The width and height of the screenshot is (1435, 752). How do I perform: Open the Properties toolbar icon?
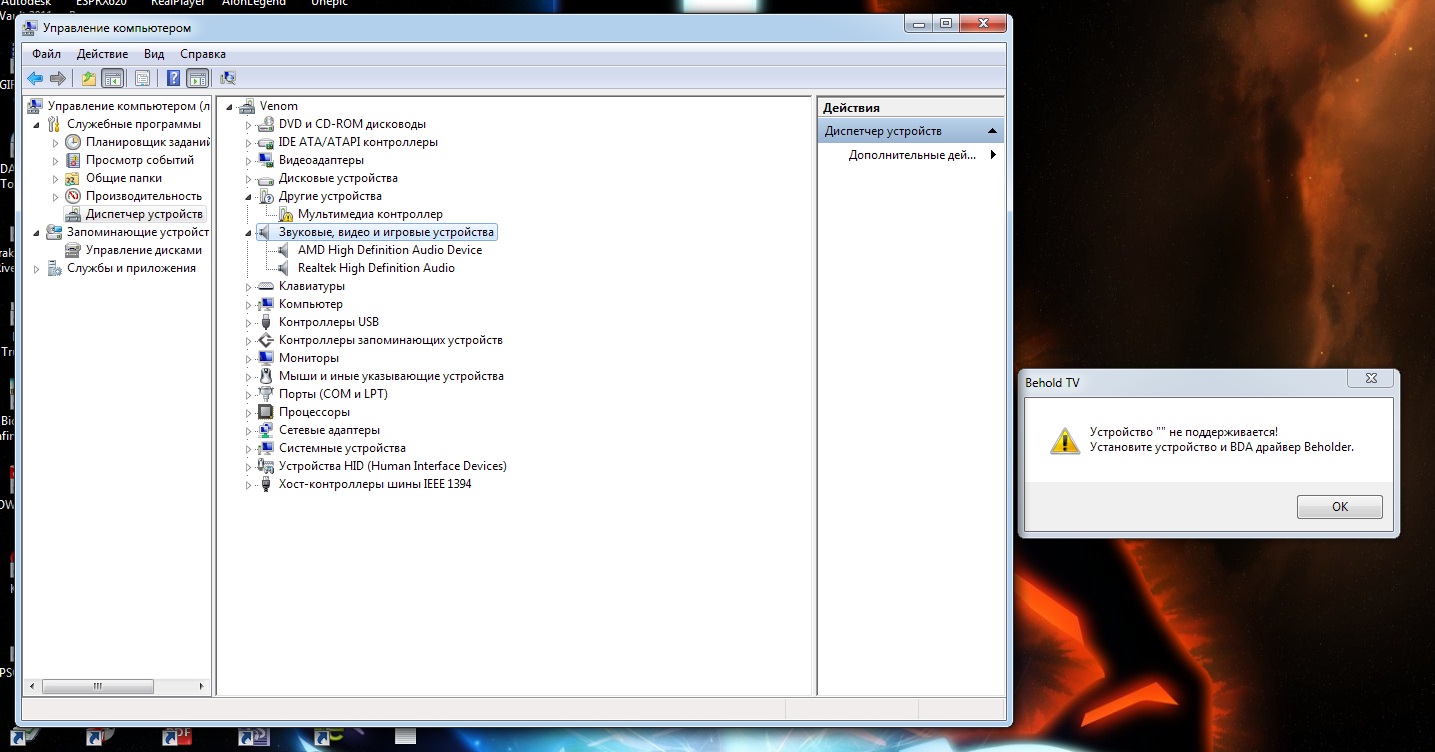click(x=142, y=78)
